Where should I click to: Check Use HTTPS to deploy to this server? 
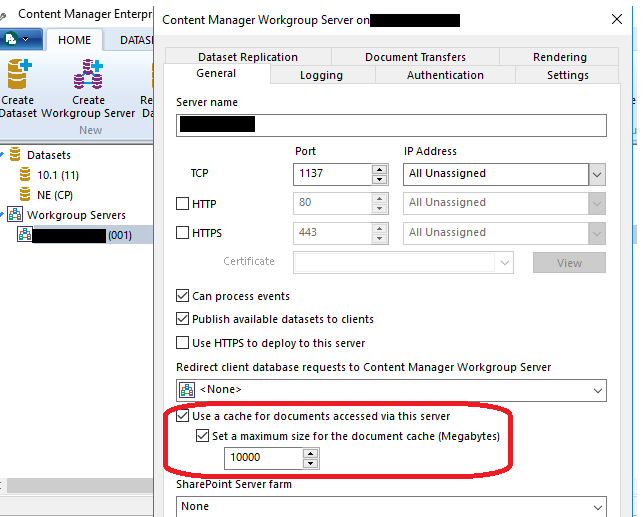click(182, 342)
